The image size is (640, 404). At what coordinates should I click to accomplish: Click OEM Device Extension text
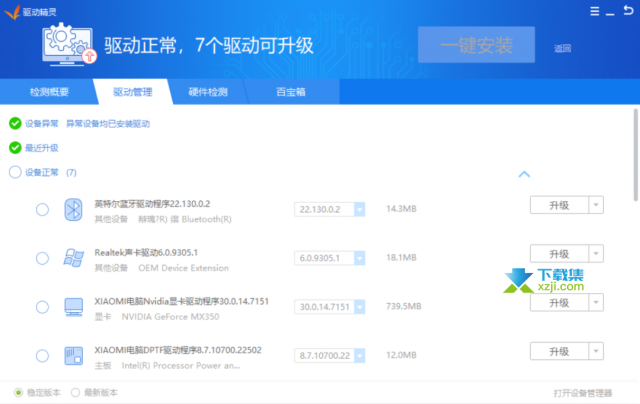(x=184, y=268)
